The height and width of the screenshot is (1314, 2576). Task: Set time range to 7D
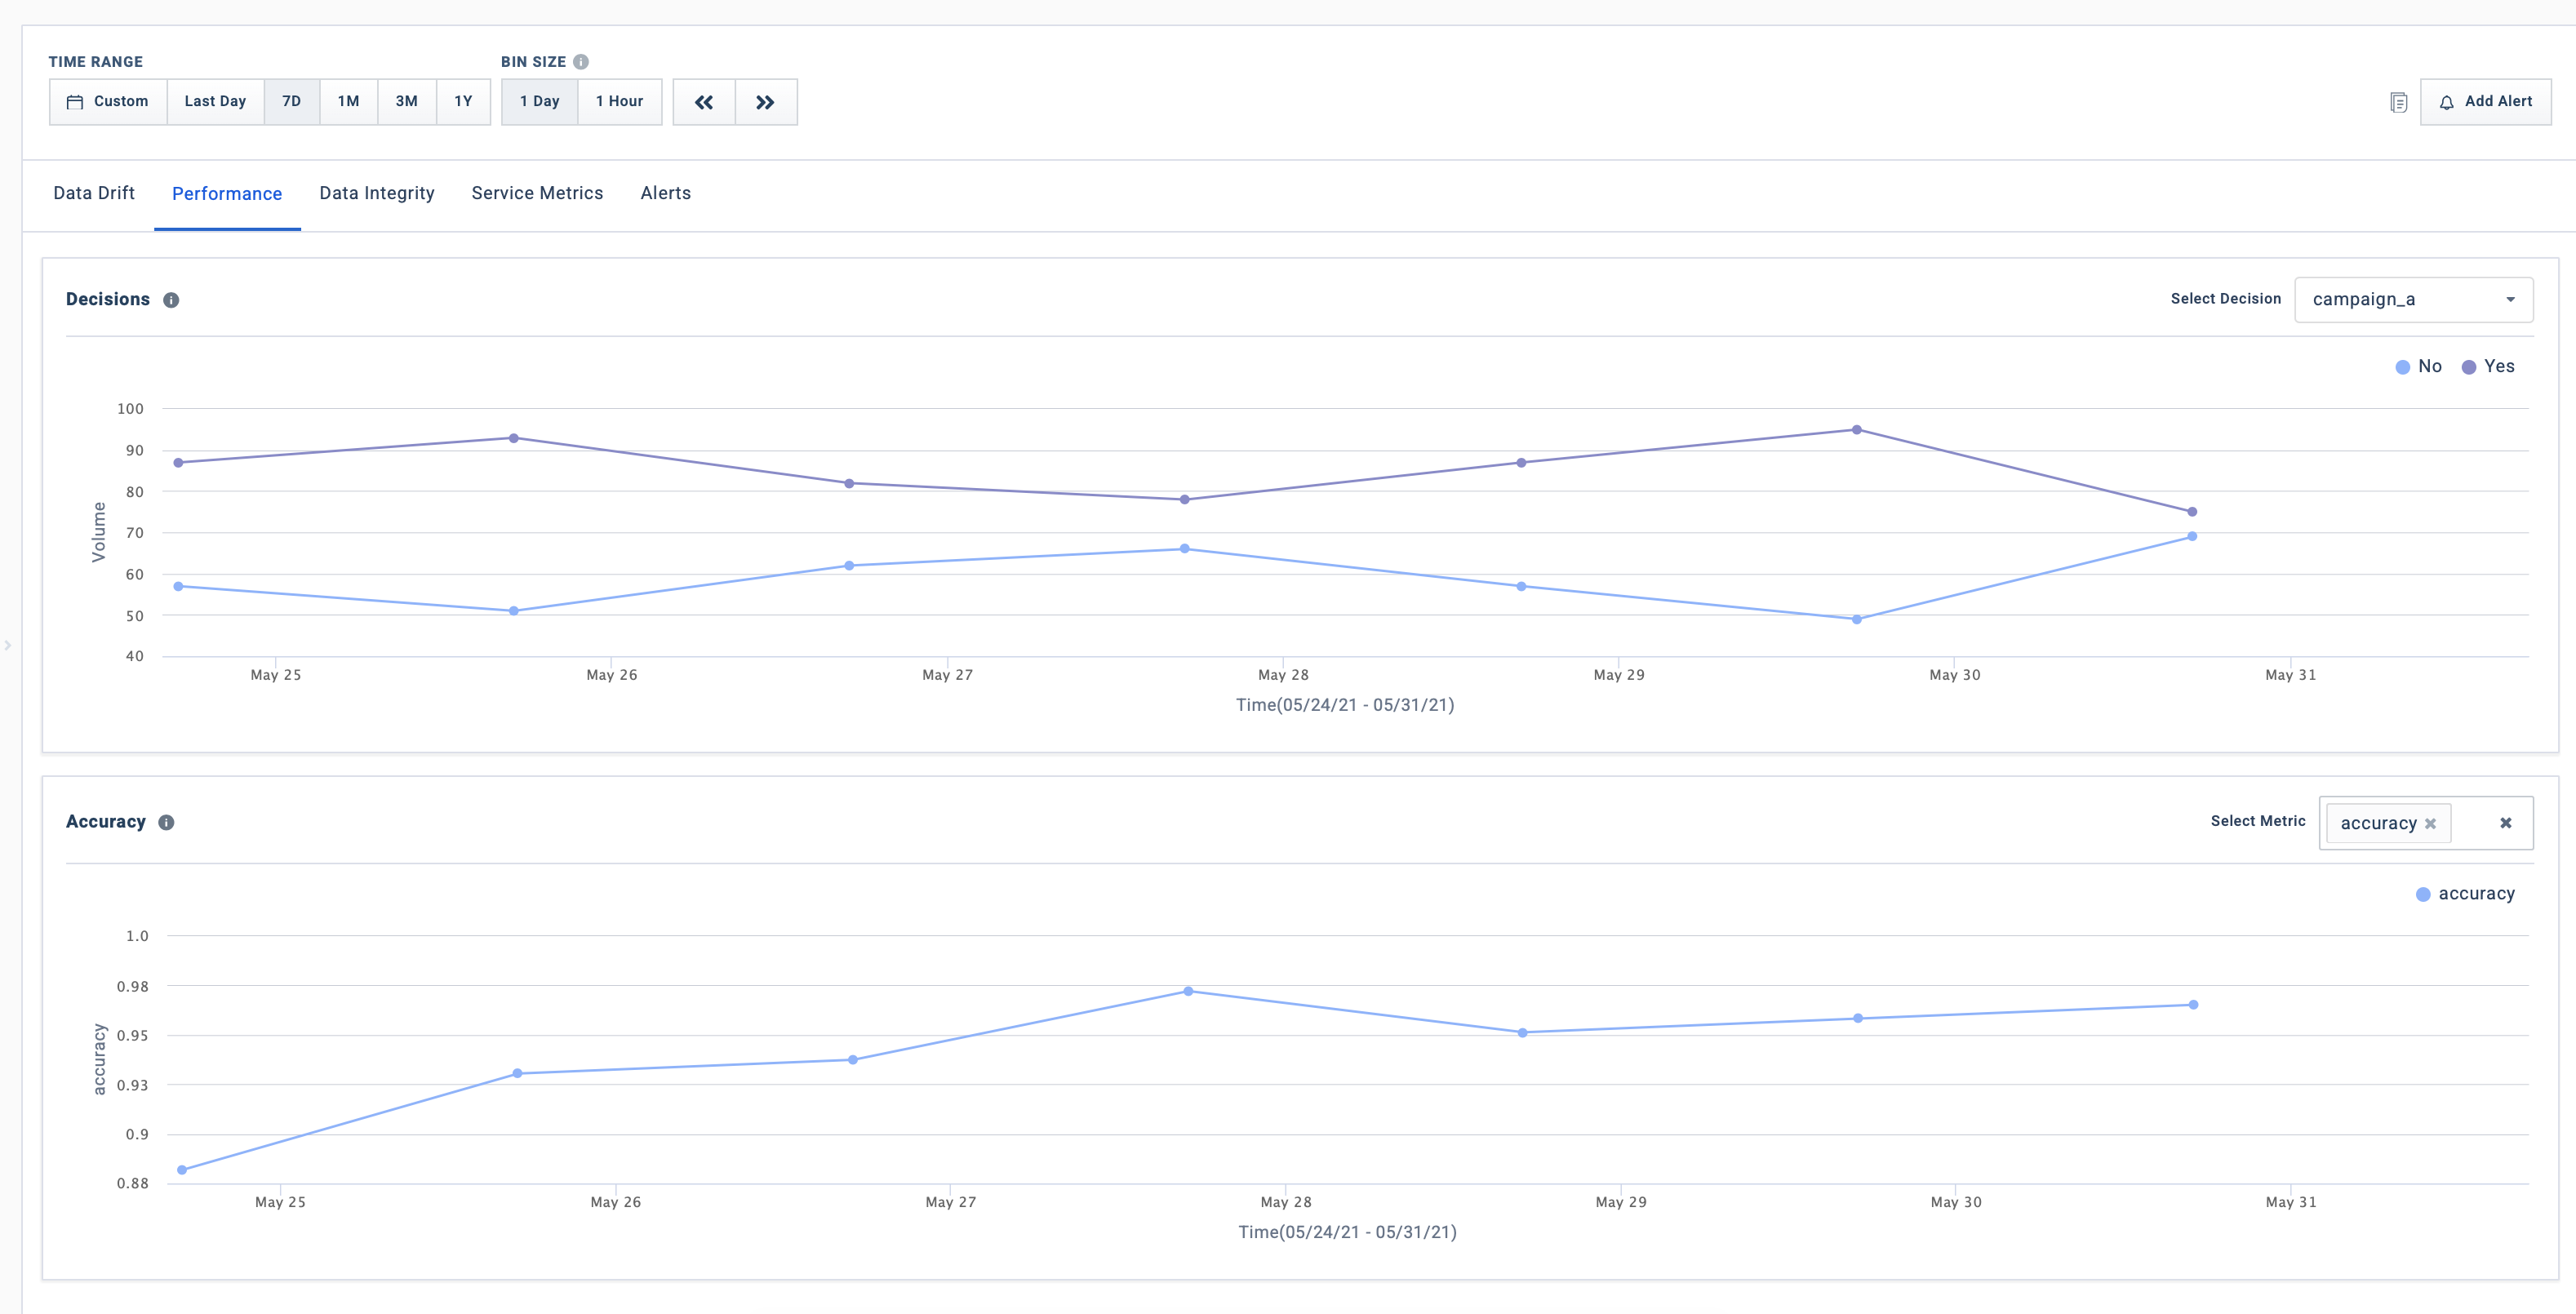[291, 102]
